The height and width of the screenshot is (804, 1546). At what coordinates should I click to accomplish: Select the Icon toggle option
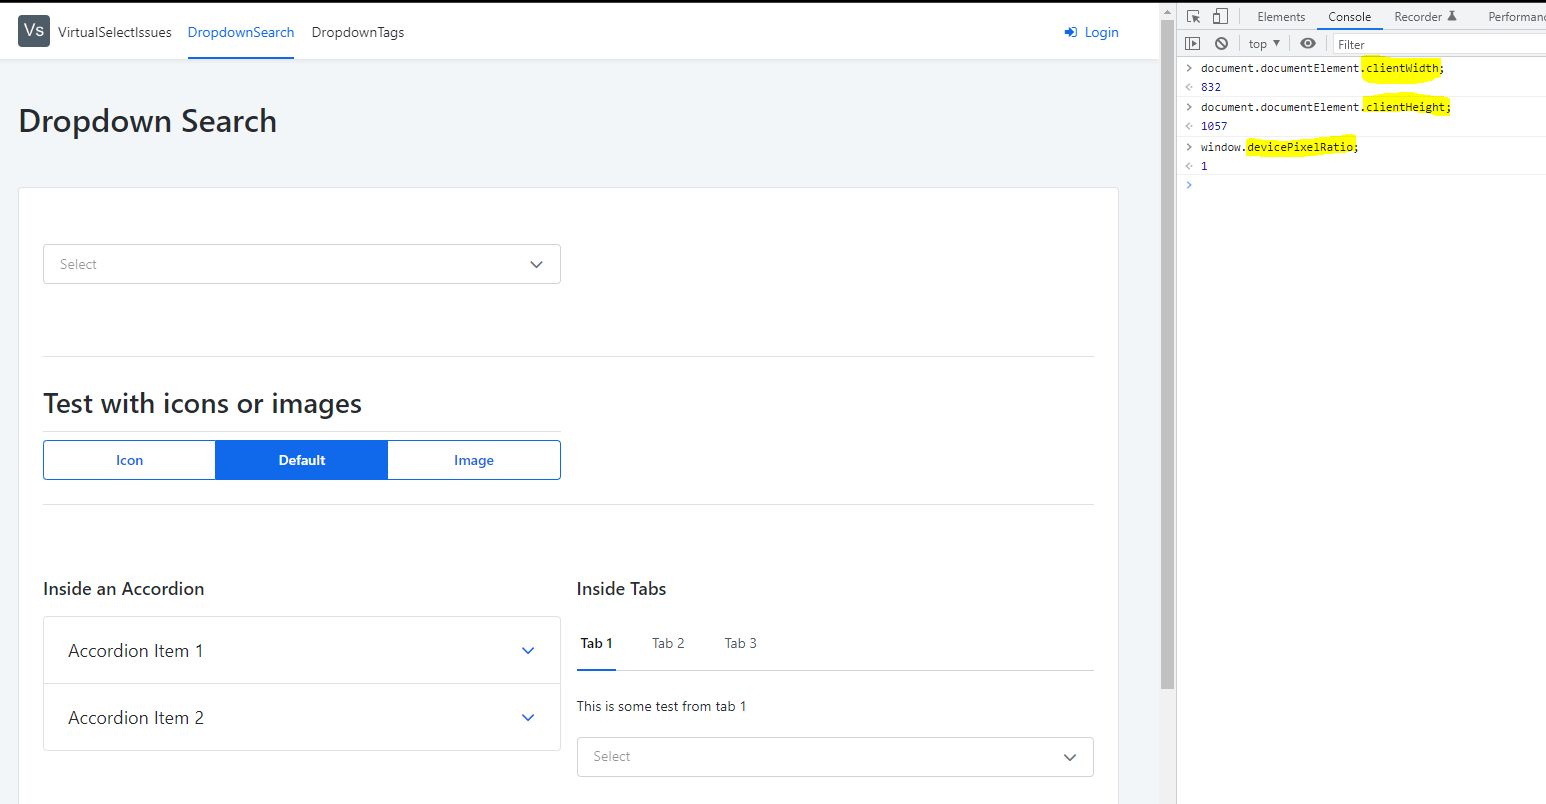pos(129,459)
